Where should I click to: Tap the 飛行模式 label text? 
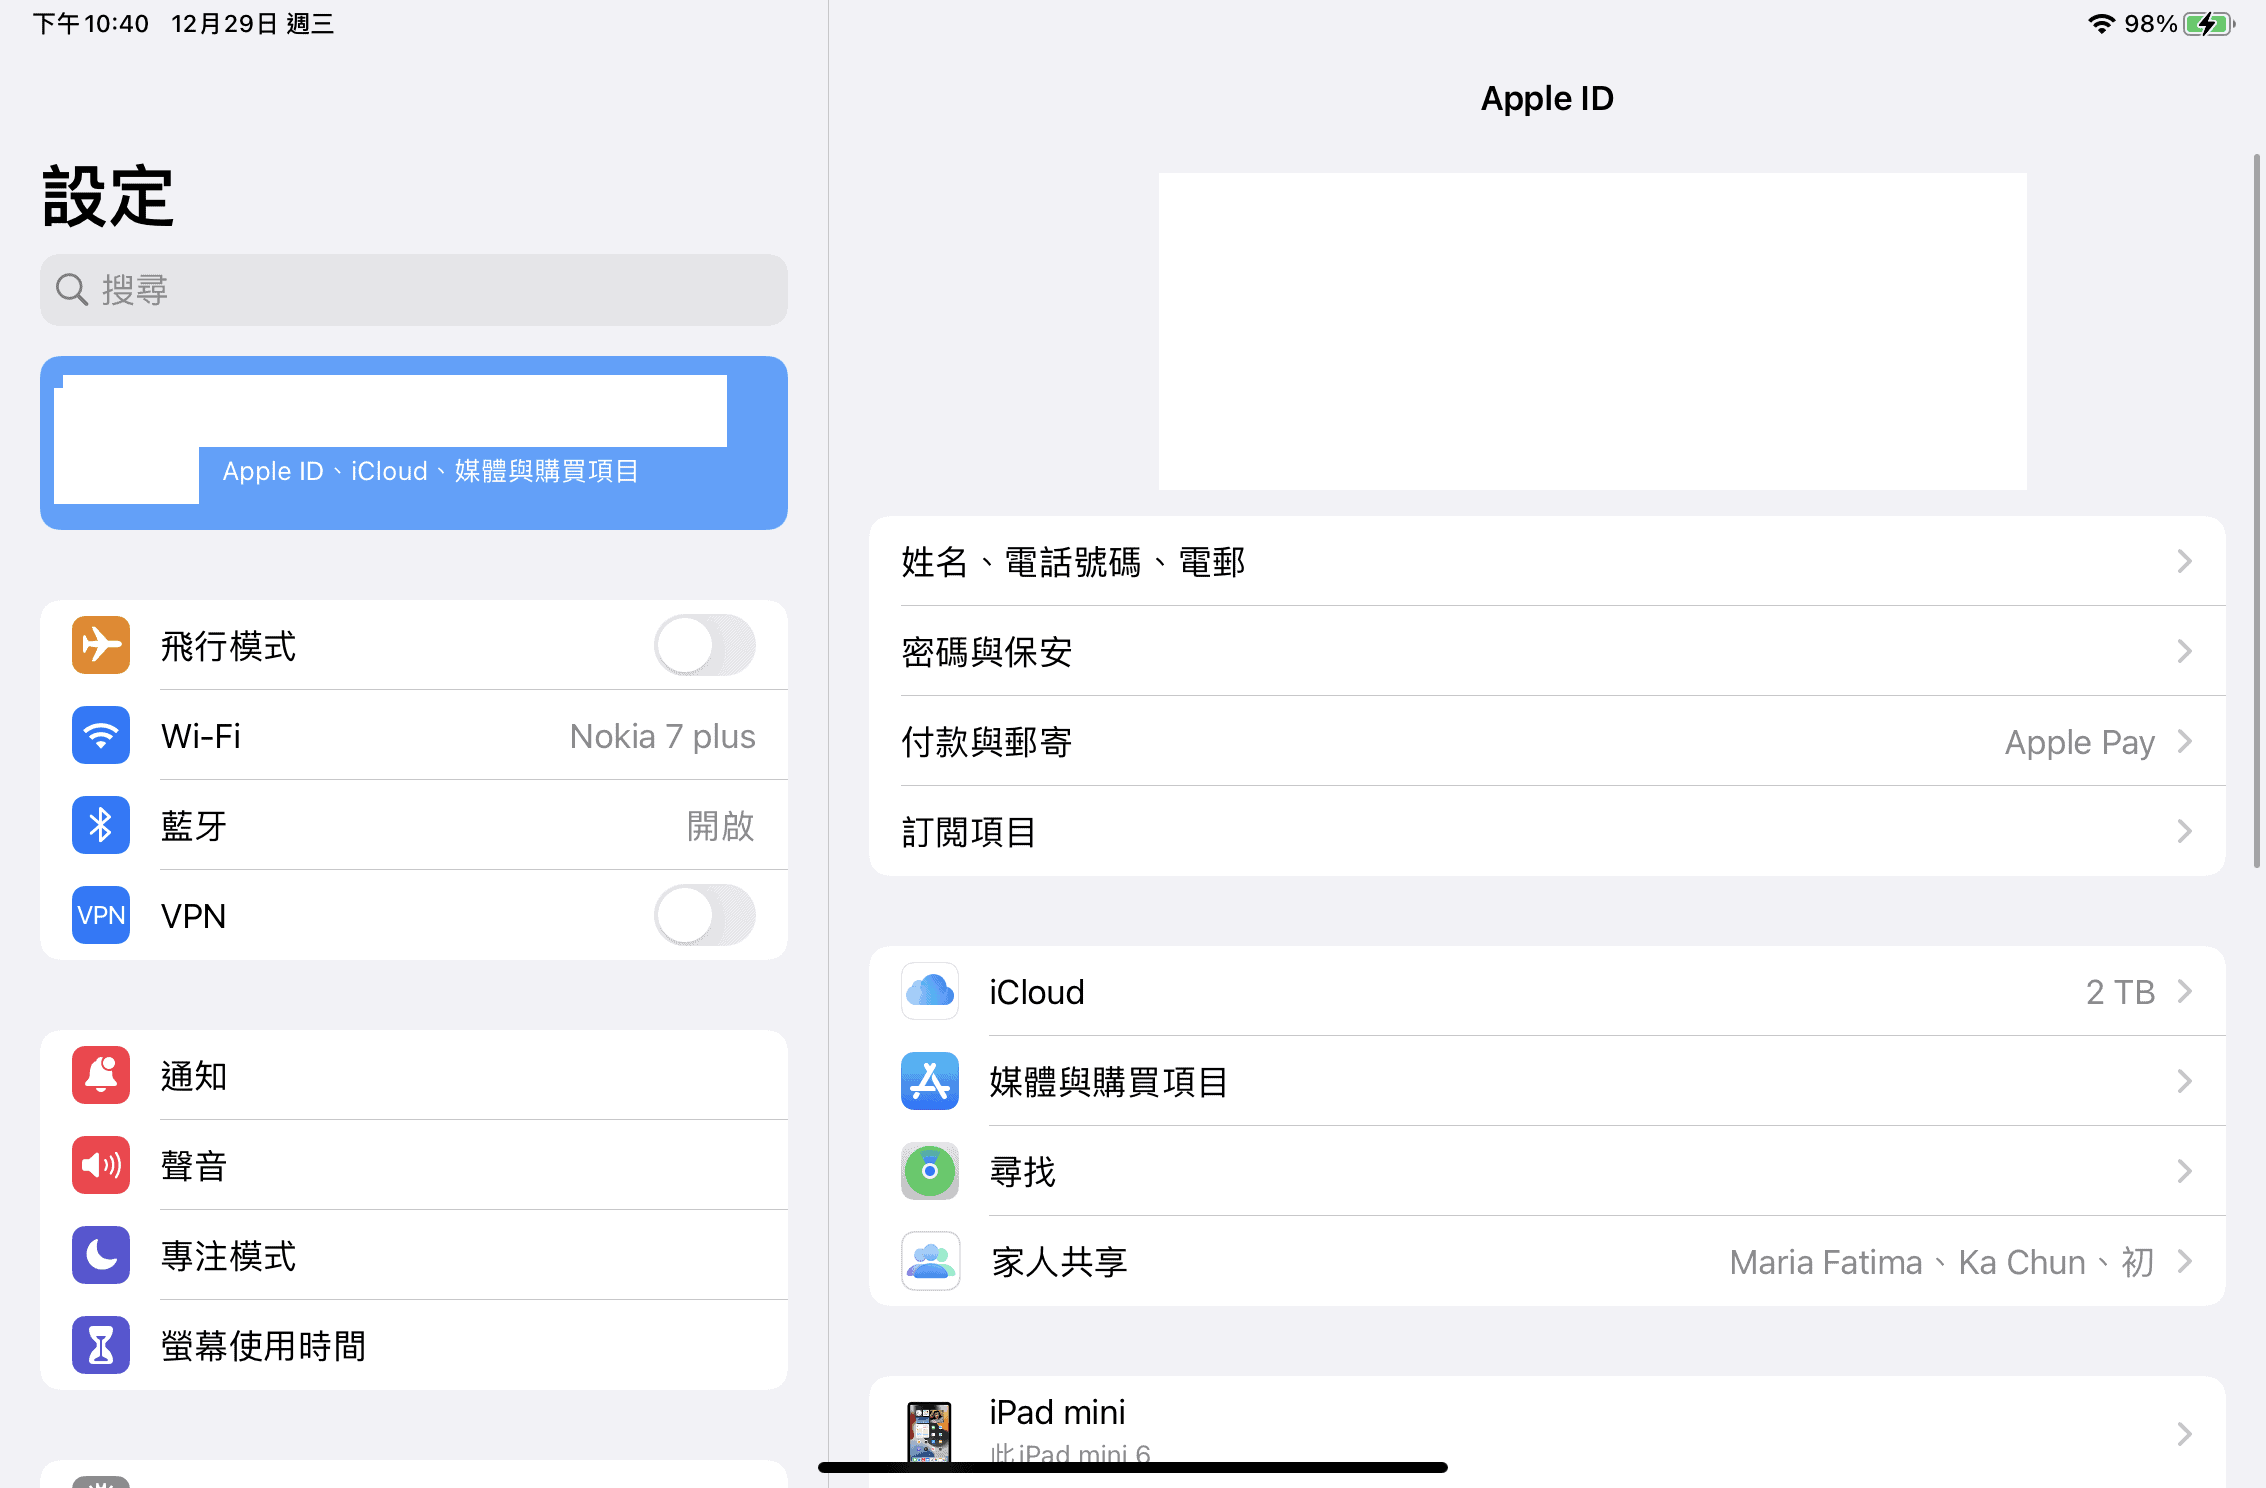coord(229,646)
